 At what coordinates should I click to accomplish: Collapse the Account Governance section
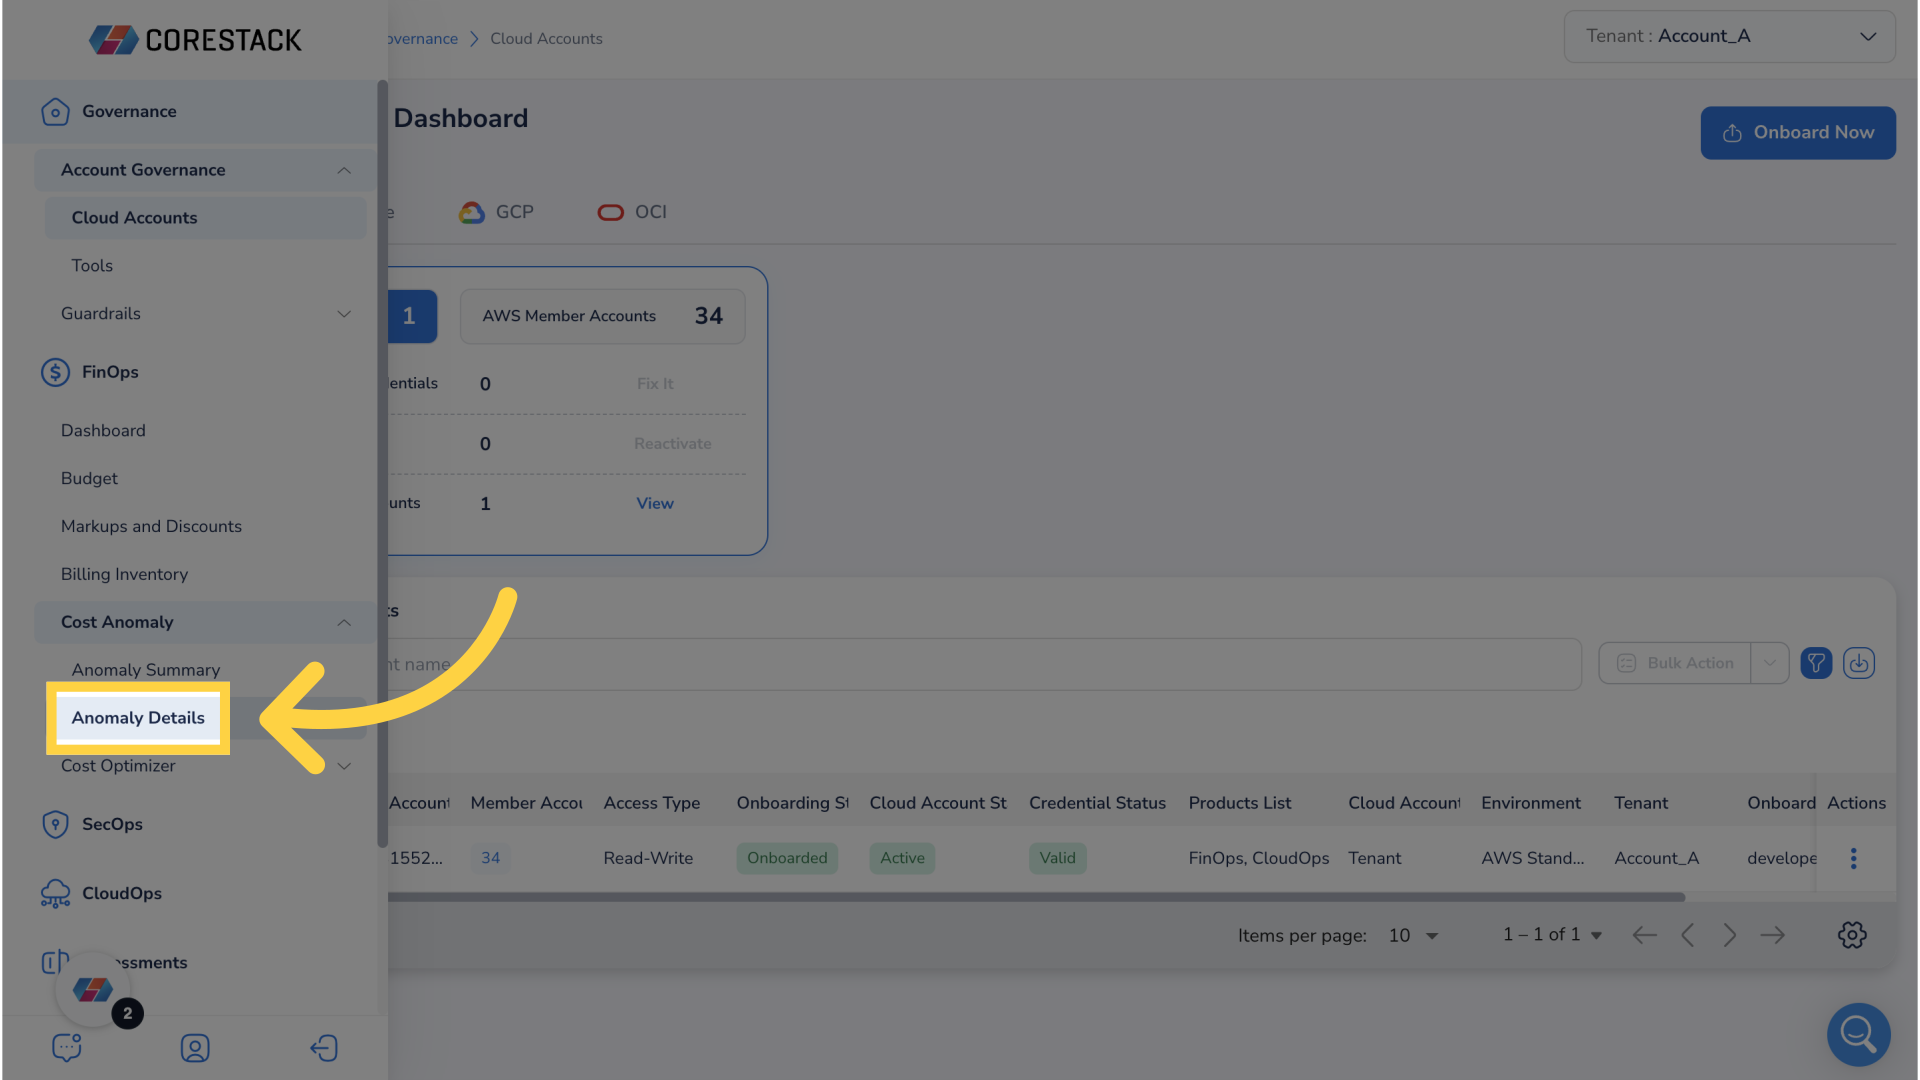point(344,170)
